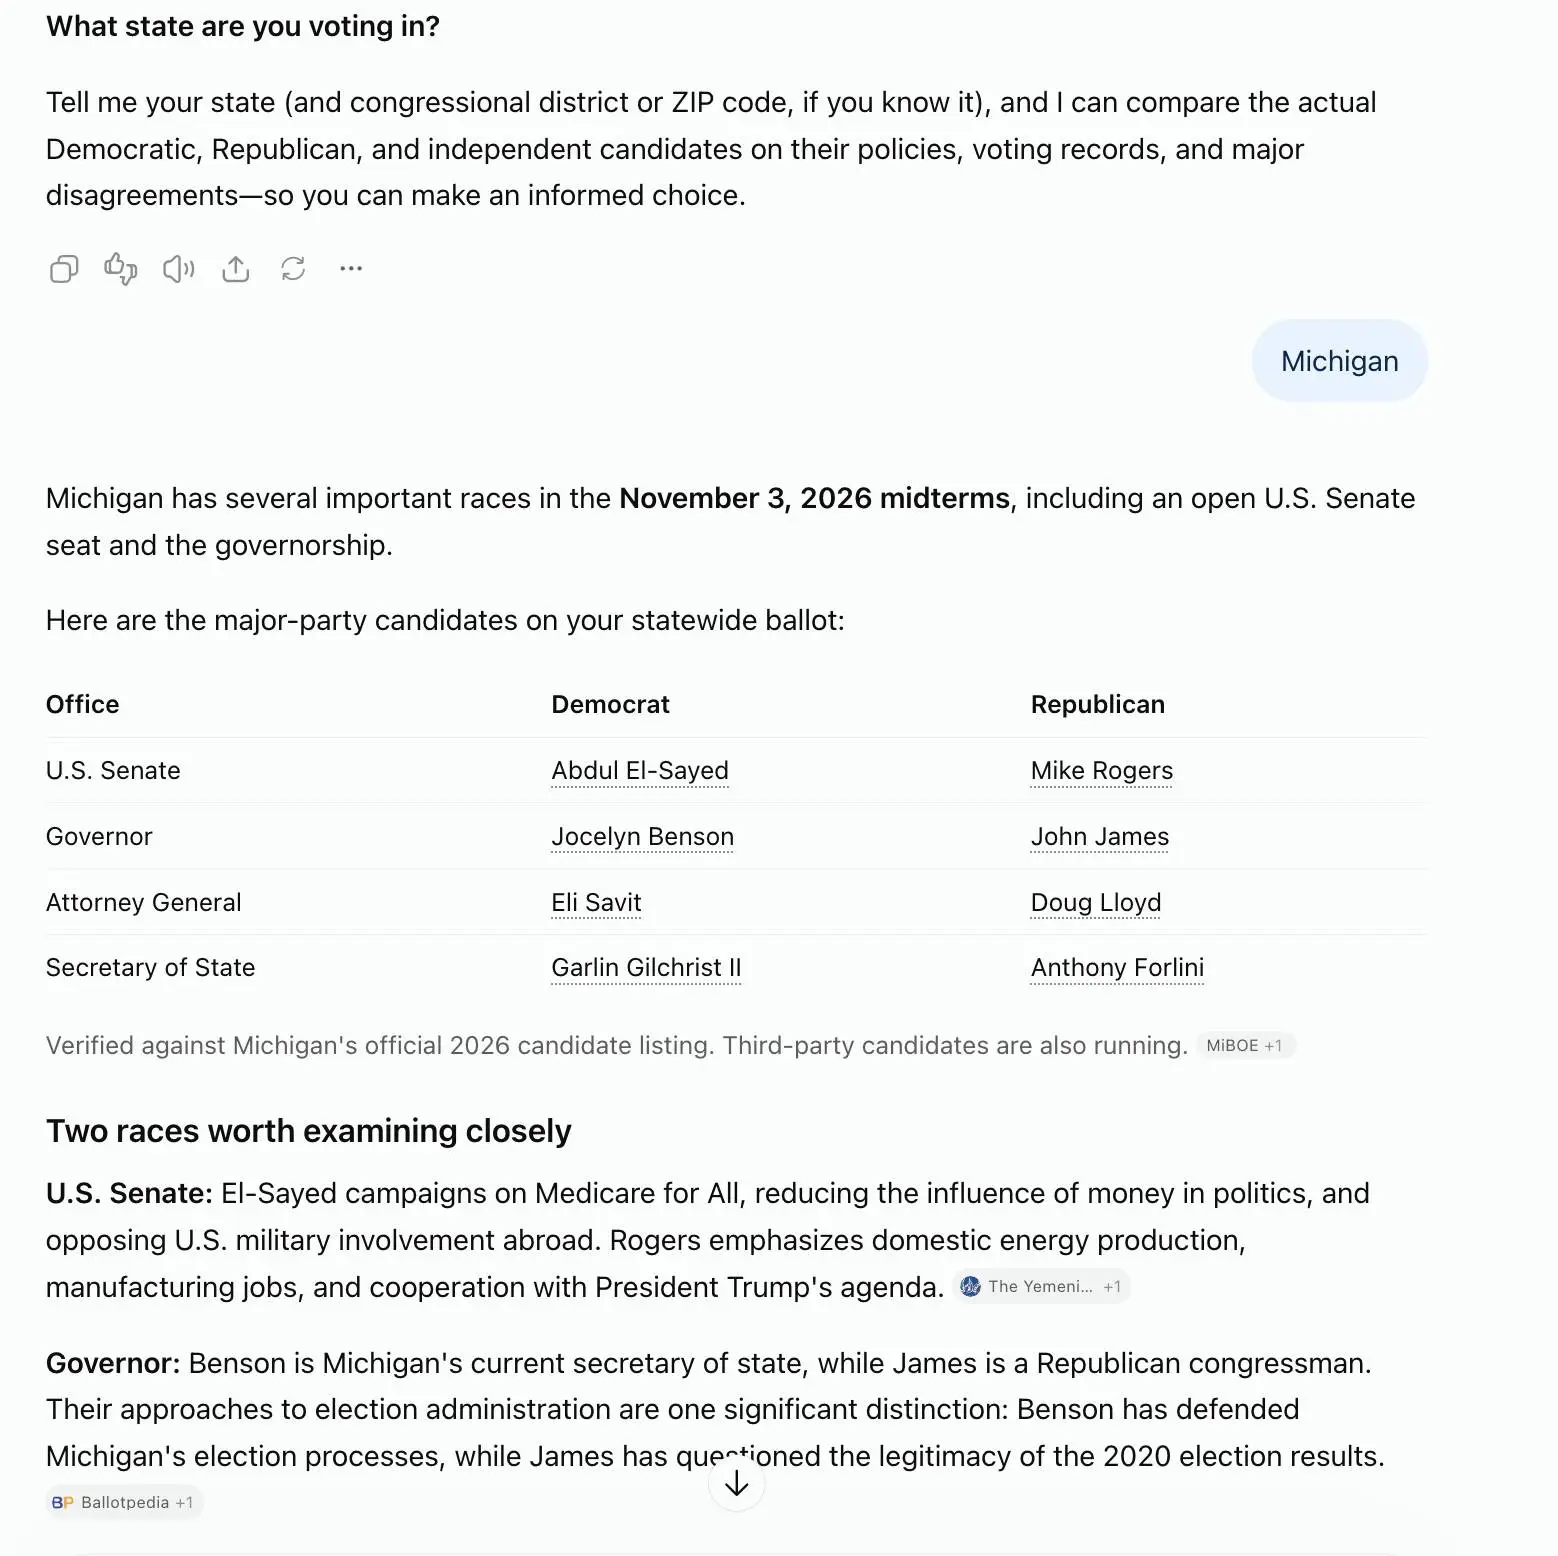
Task: Click the Mike Rogers candidate link
Action: 1102,771
